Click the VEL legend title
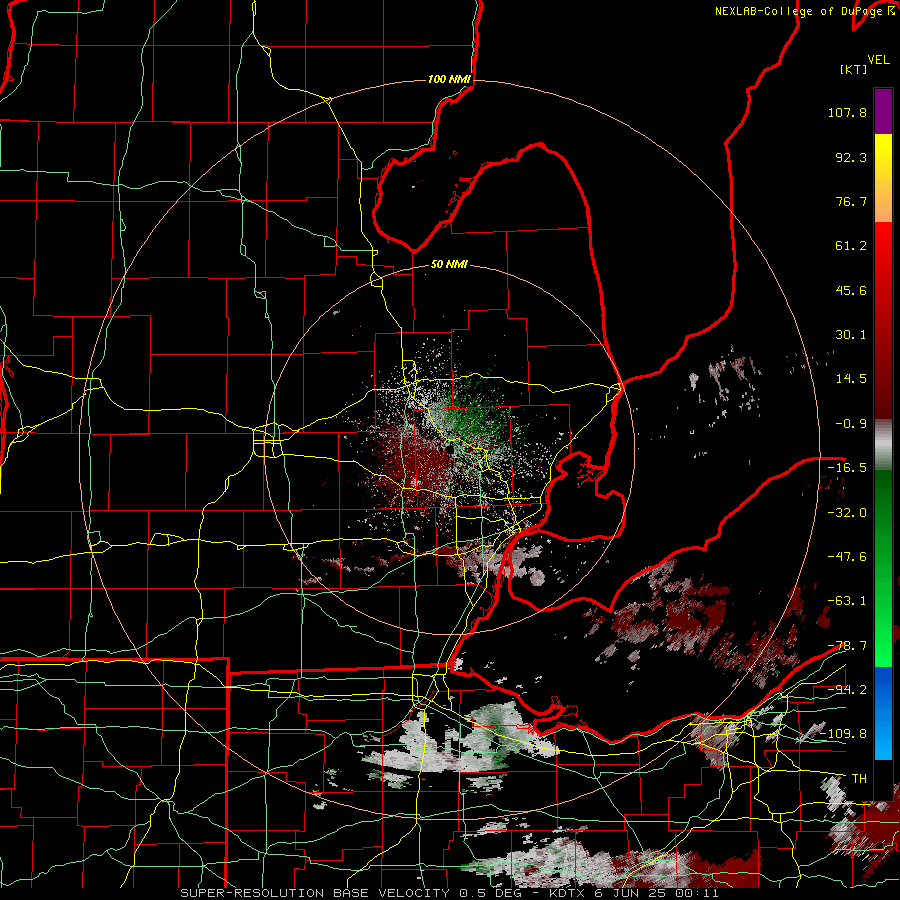The height and width of the screenshot is (900, 900). [878, 60]
